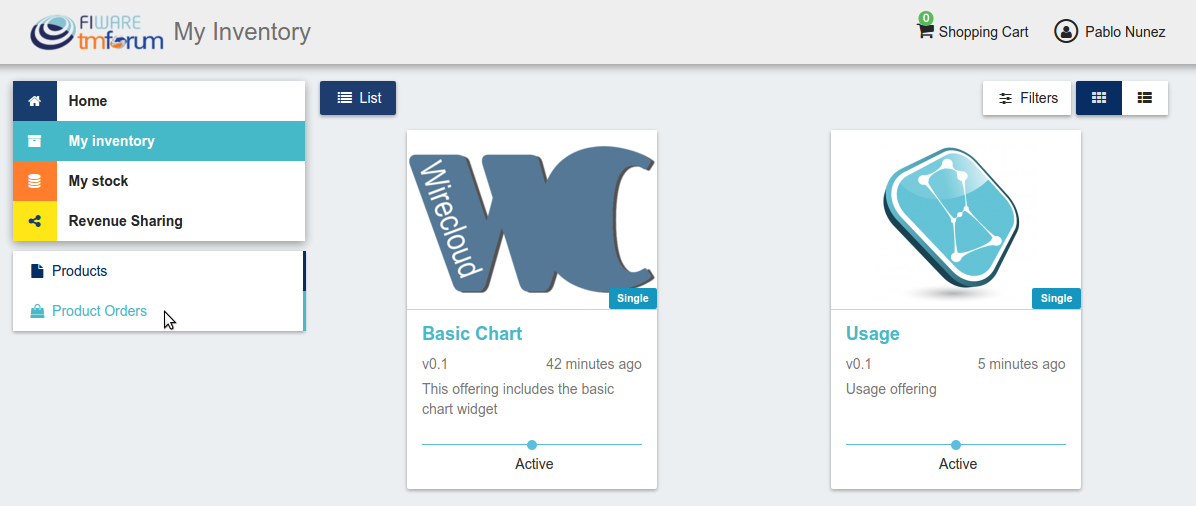
Task: Select Products in the sidebar submenu
Action: (79, 271)
